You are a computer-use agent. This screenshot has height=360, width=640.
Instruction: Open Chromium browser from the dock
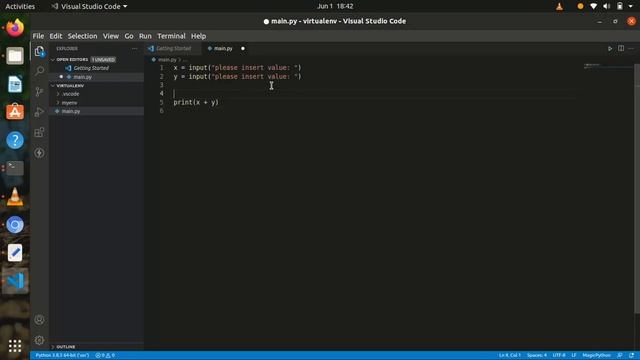[15, 224]
